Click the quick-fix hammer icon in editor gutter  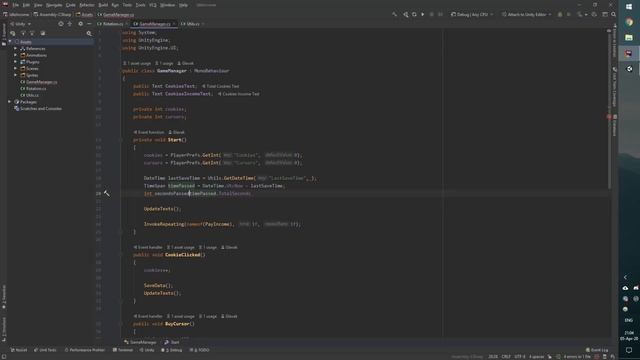pos(107,193)
